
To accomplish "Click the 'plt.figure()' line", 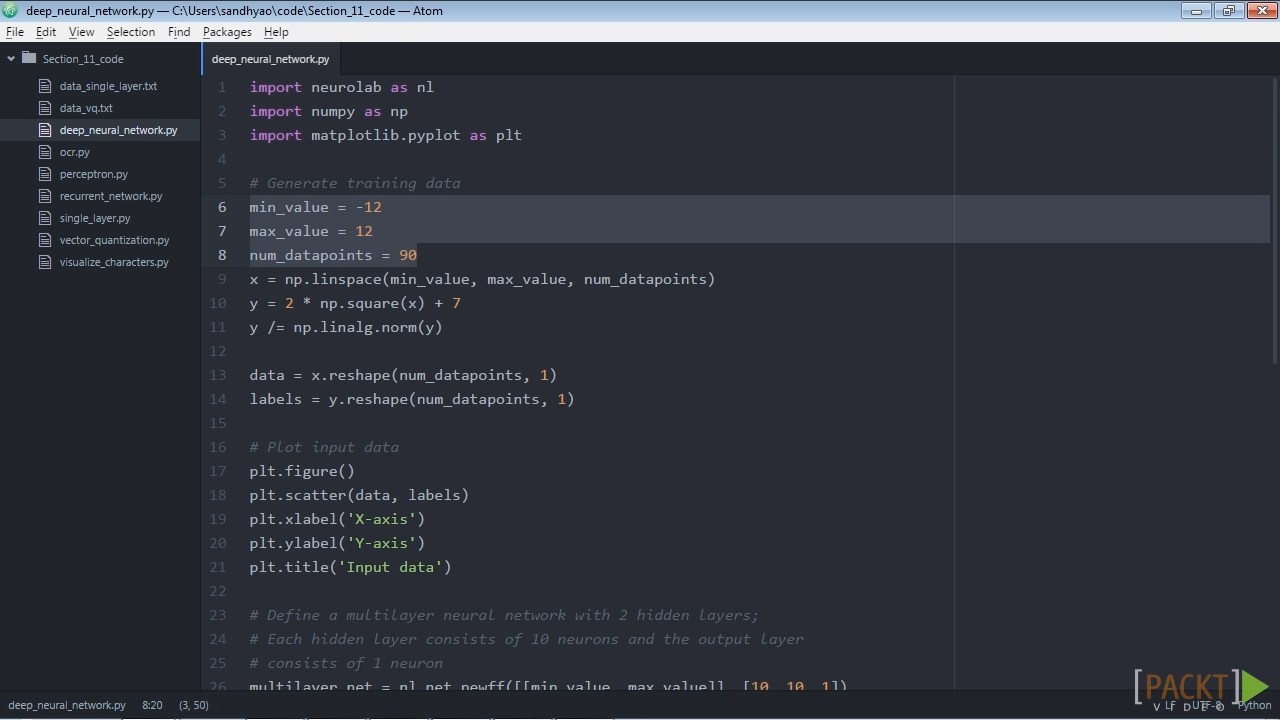I will 302,471.
